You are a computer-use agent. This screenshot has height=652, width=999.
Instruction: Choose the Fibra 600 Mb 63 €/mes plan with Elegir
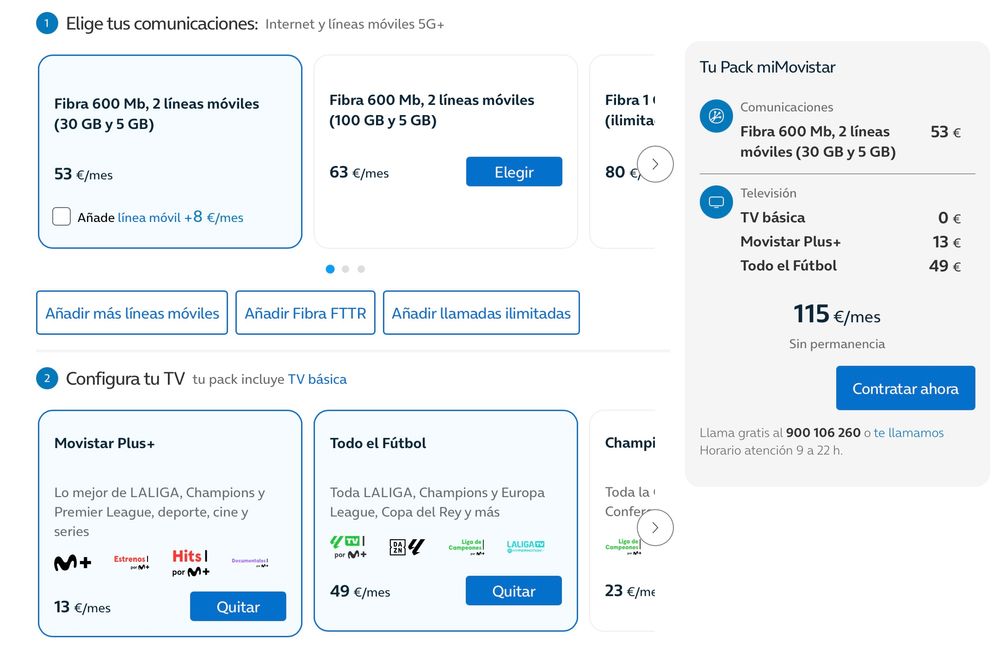click(514, 171)
